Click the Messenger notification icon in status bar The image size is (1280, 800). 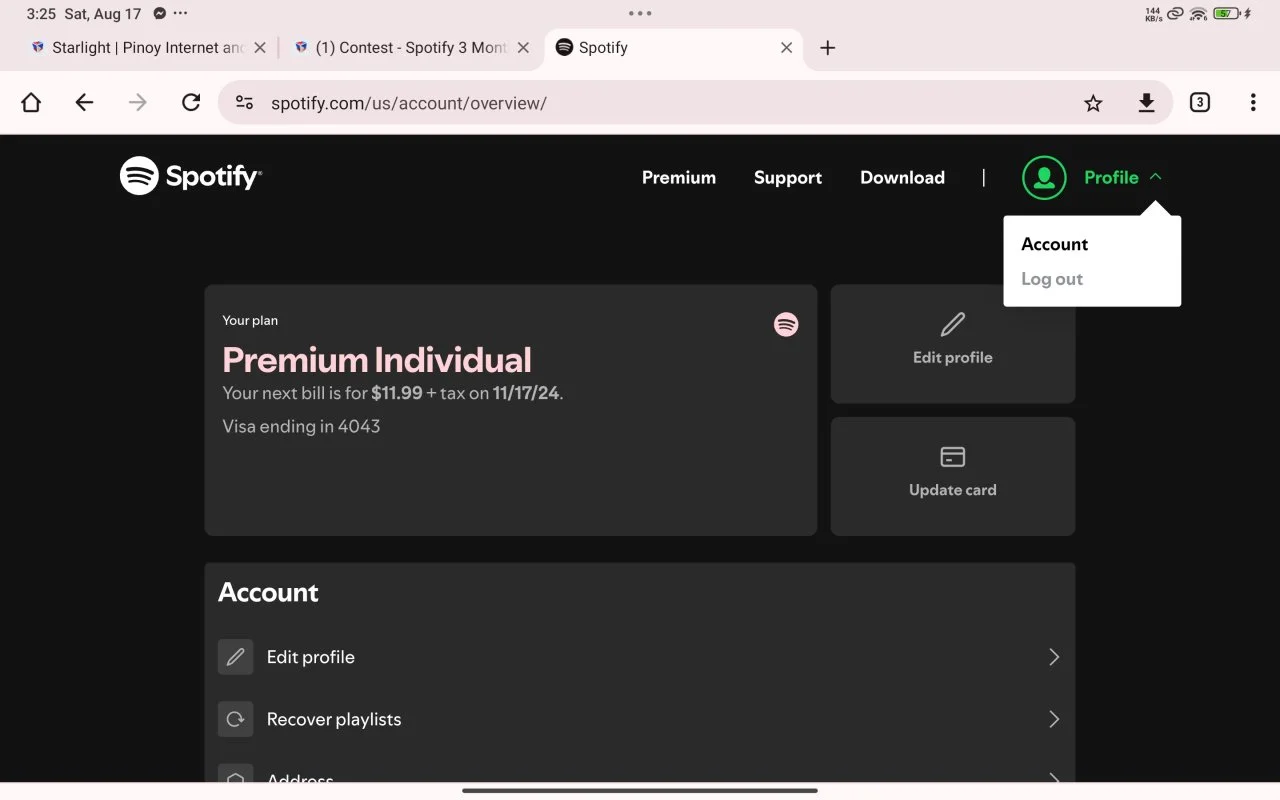click(x=159, y=14)
